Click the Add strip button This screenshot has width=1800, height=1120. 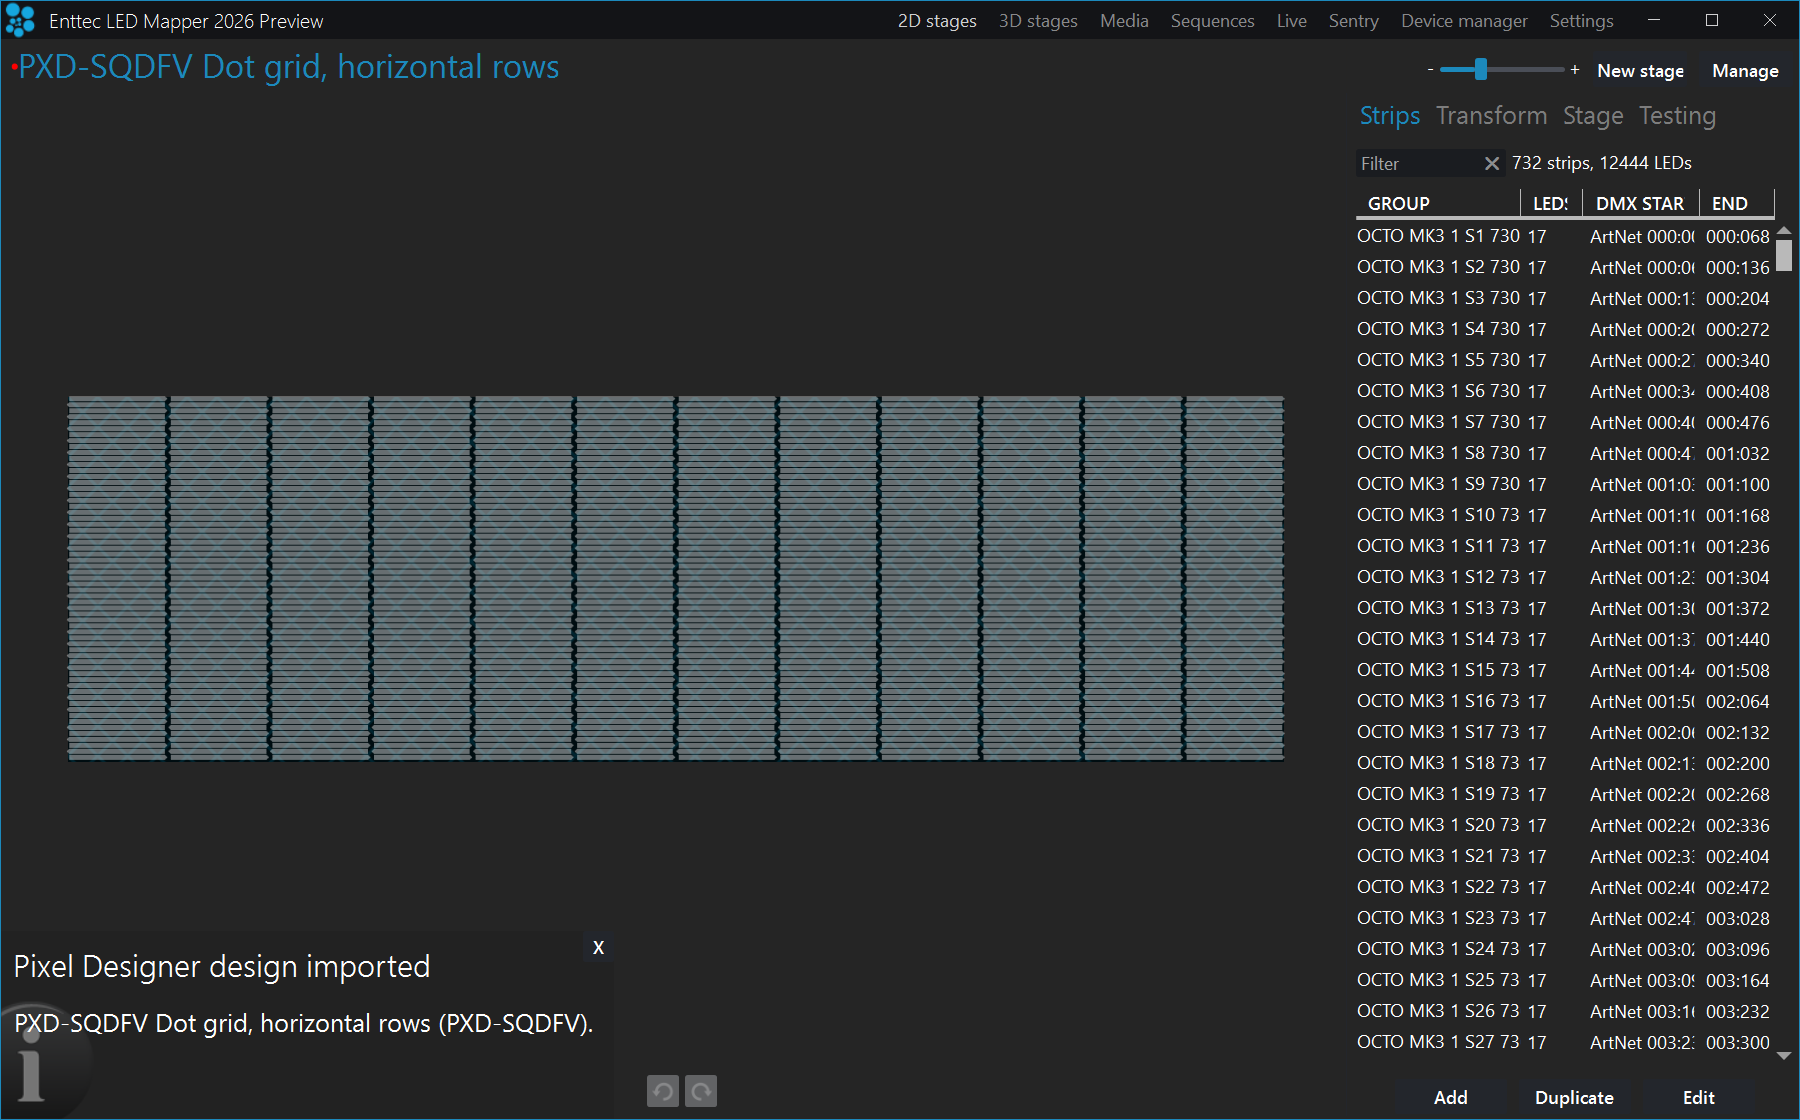point(1451,1097)
